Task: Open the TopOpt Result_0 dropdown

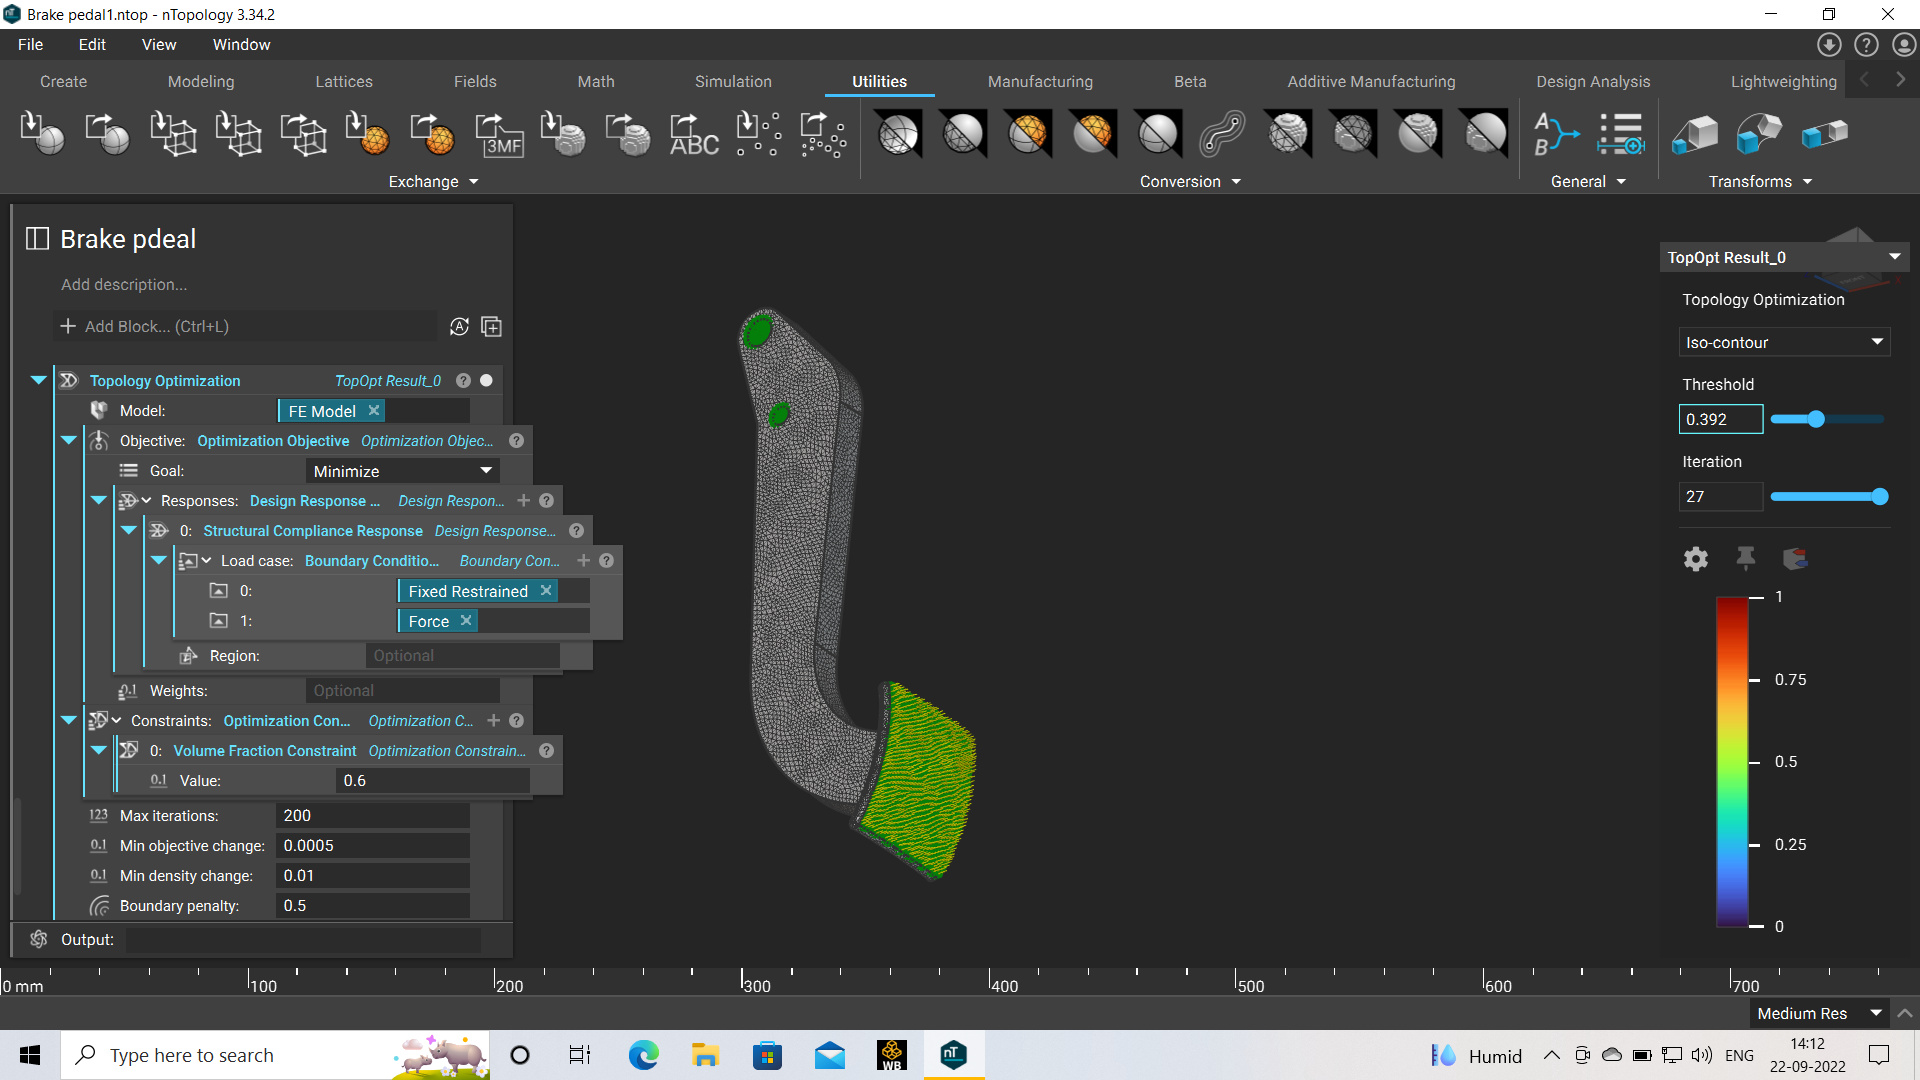Action: [1895, 257]
